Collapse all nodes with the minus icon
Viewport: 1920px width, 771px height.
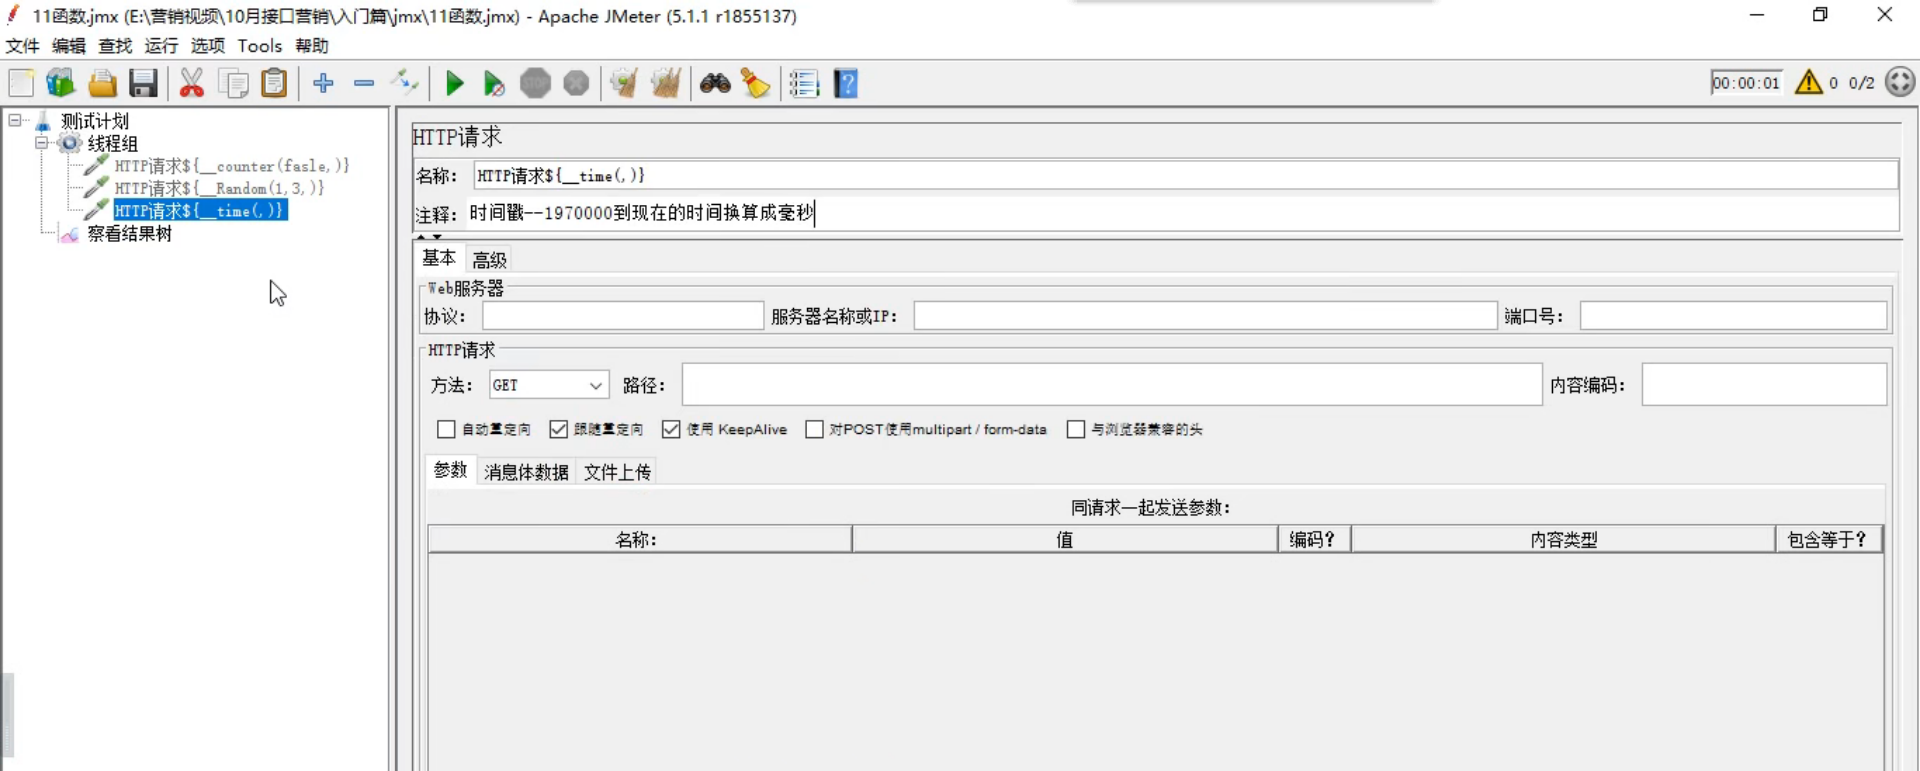[364, 83]
